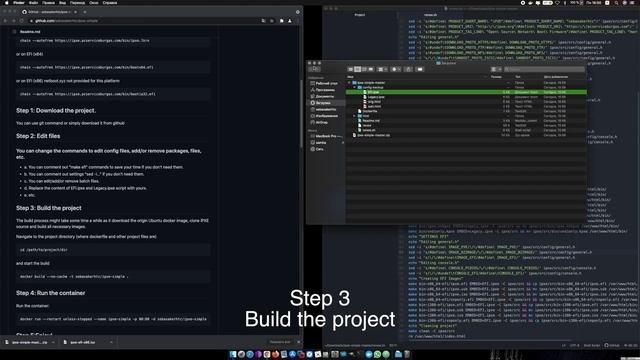The image size is (640, 360).
Task: Click the Finder search field
Action: [544, 69]
